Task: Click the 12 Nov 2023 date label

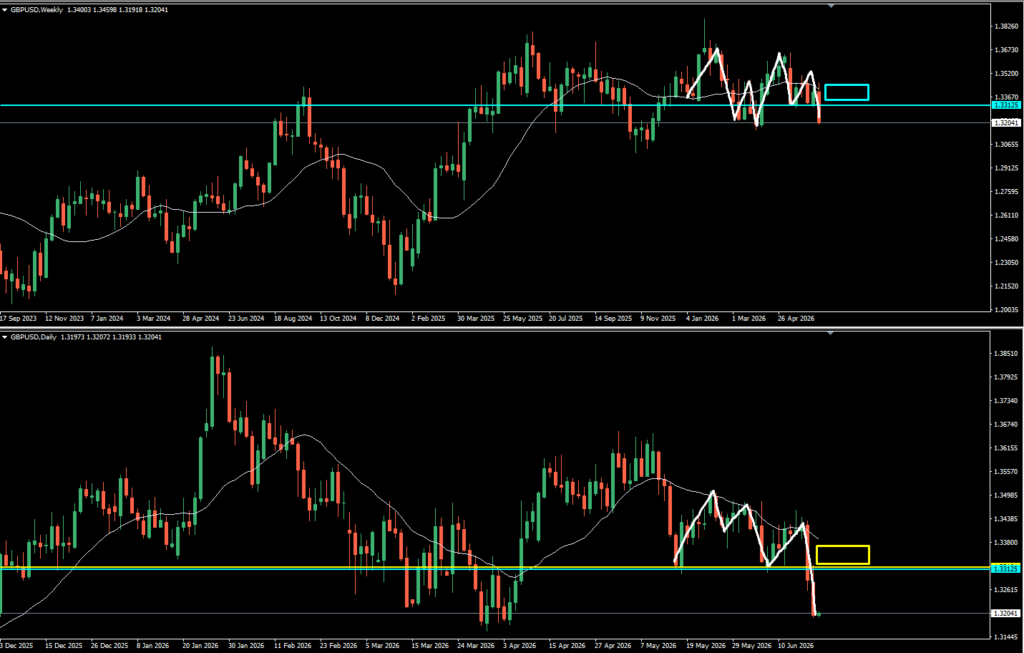Action: tap(65, 319)
